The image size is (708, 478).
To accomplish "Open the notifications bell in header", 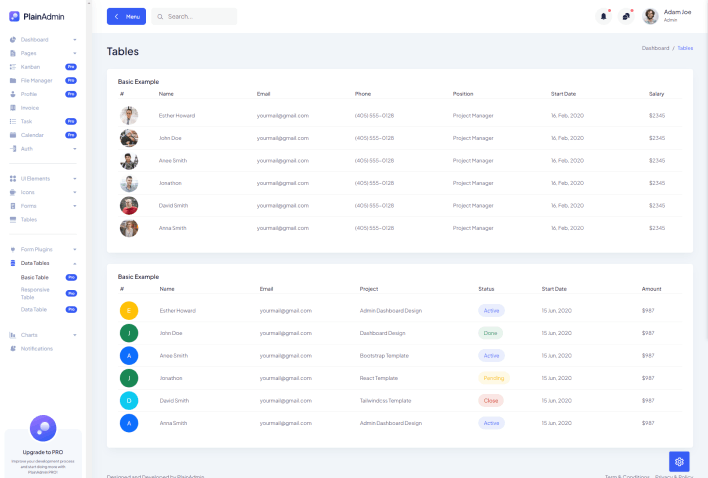I will tap(603, 16).
